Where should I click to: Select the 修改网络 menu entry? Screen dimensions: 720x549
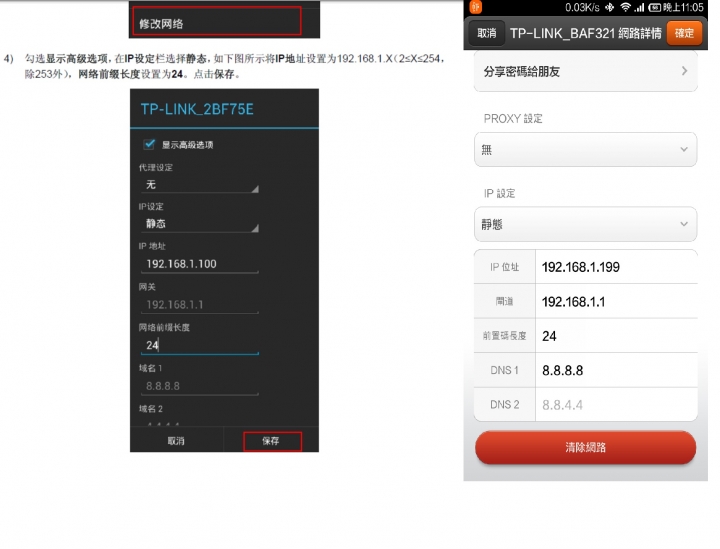217,22
